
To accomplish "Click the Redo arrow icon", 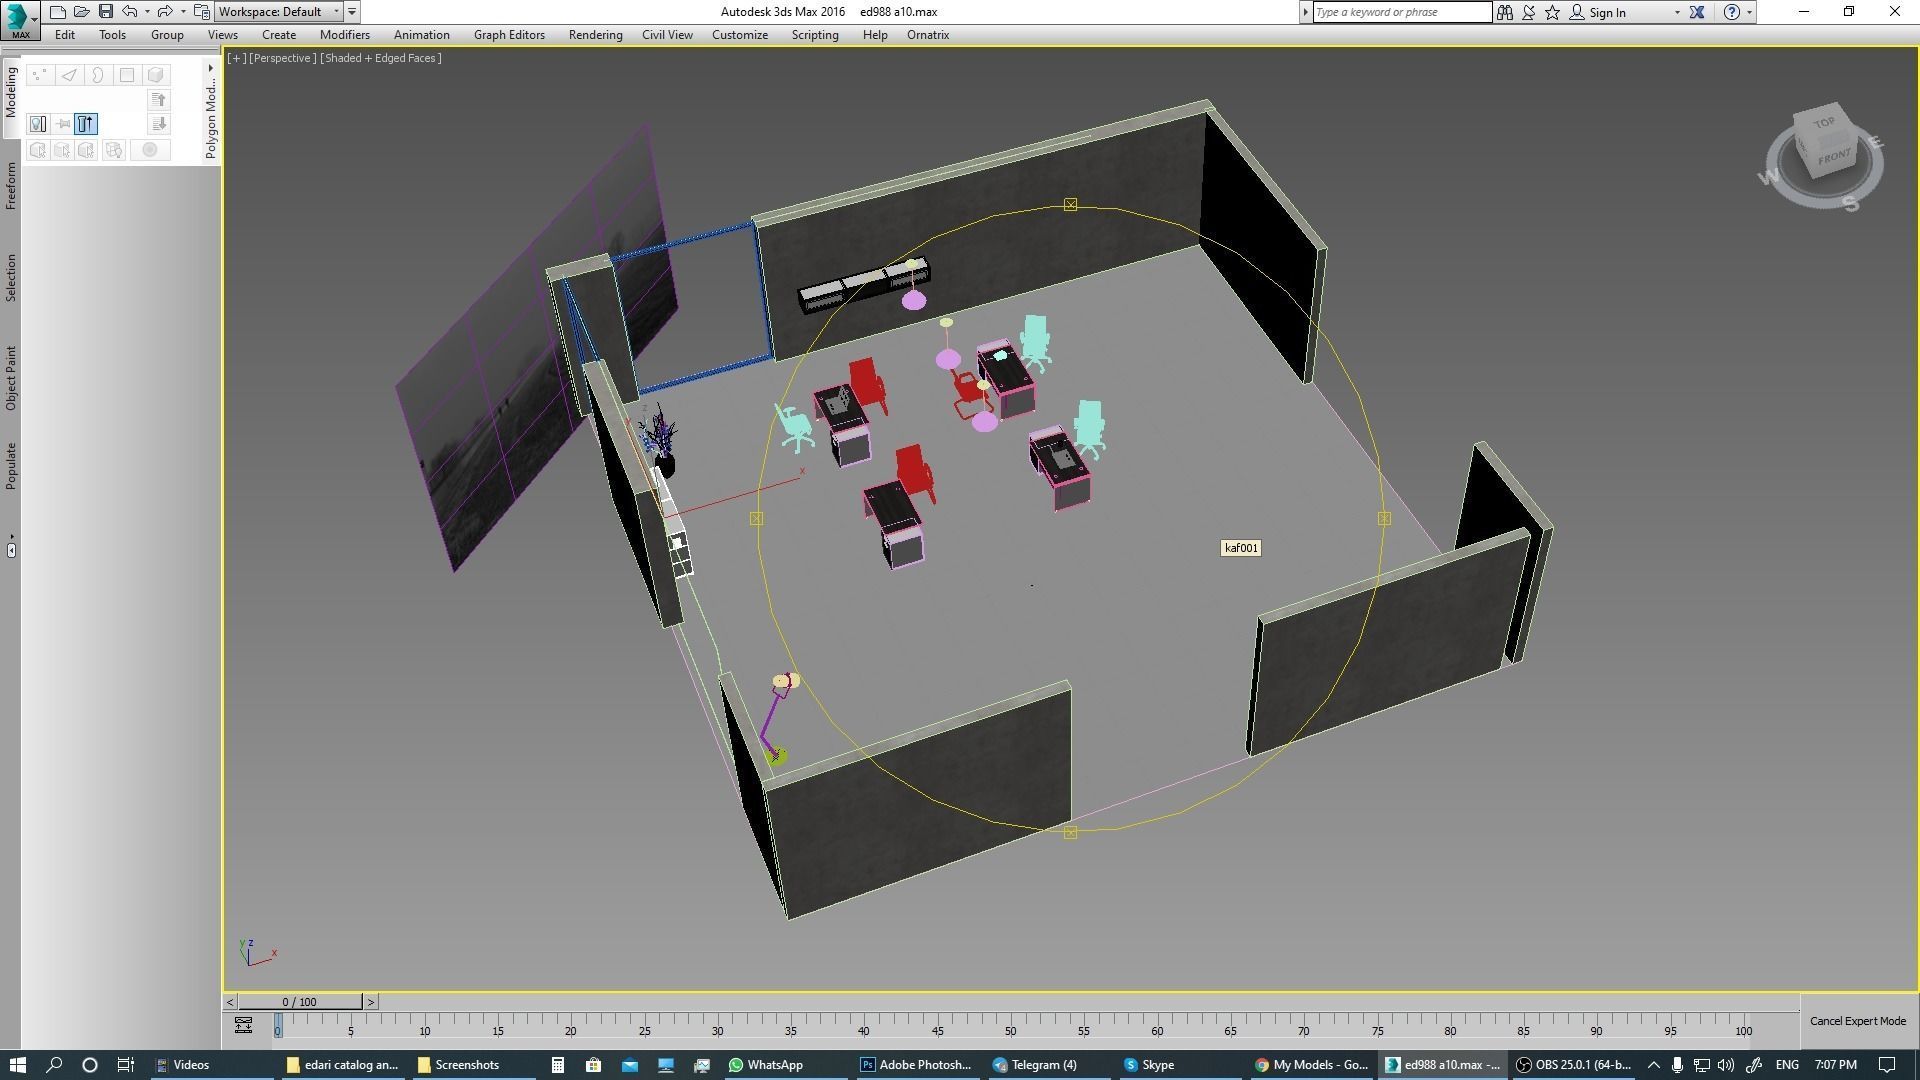I will [x=165, y=12].
